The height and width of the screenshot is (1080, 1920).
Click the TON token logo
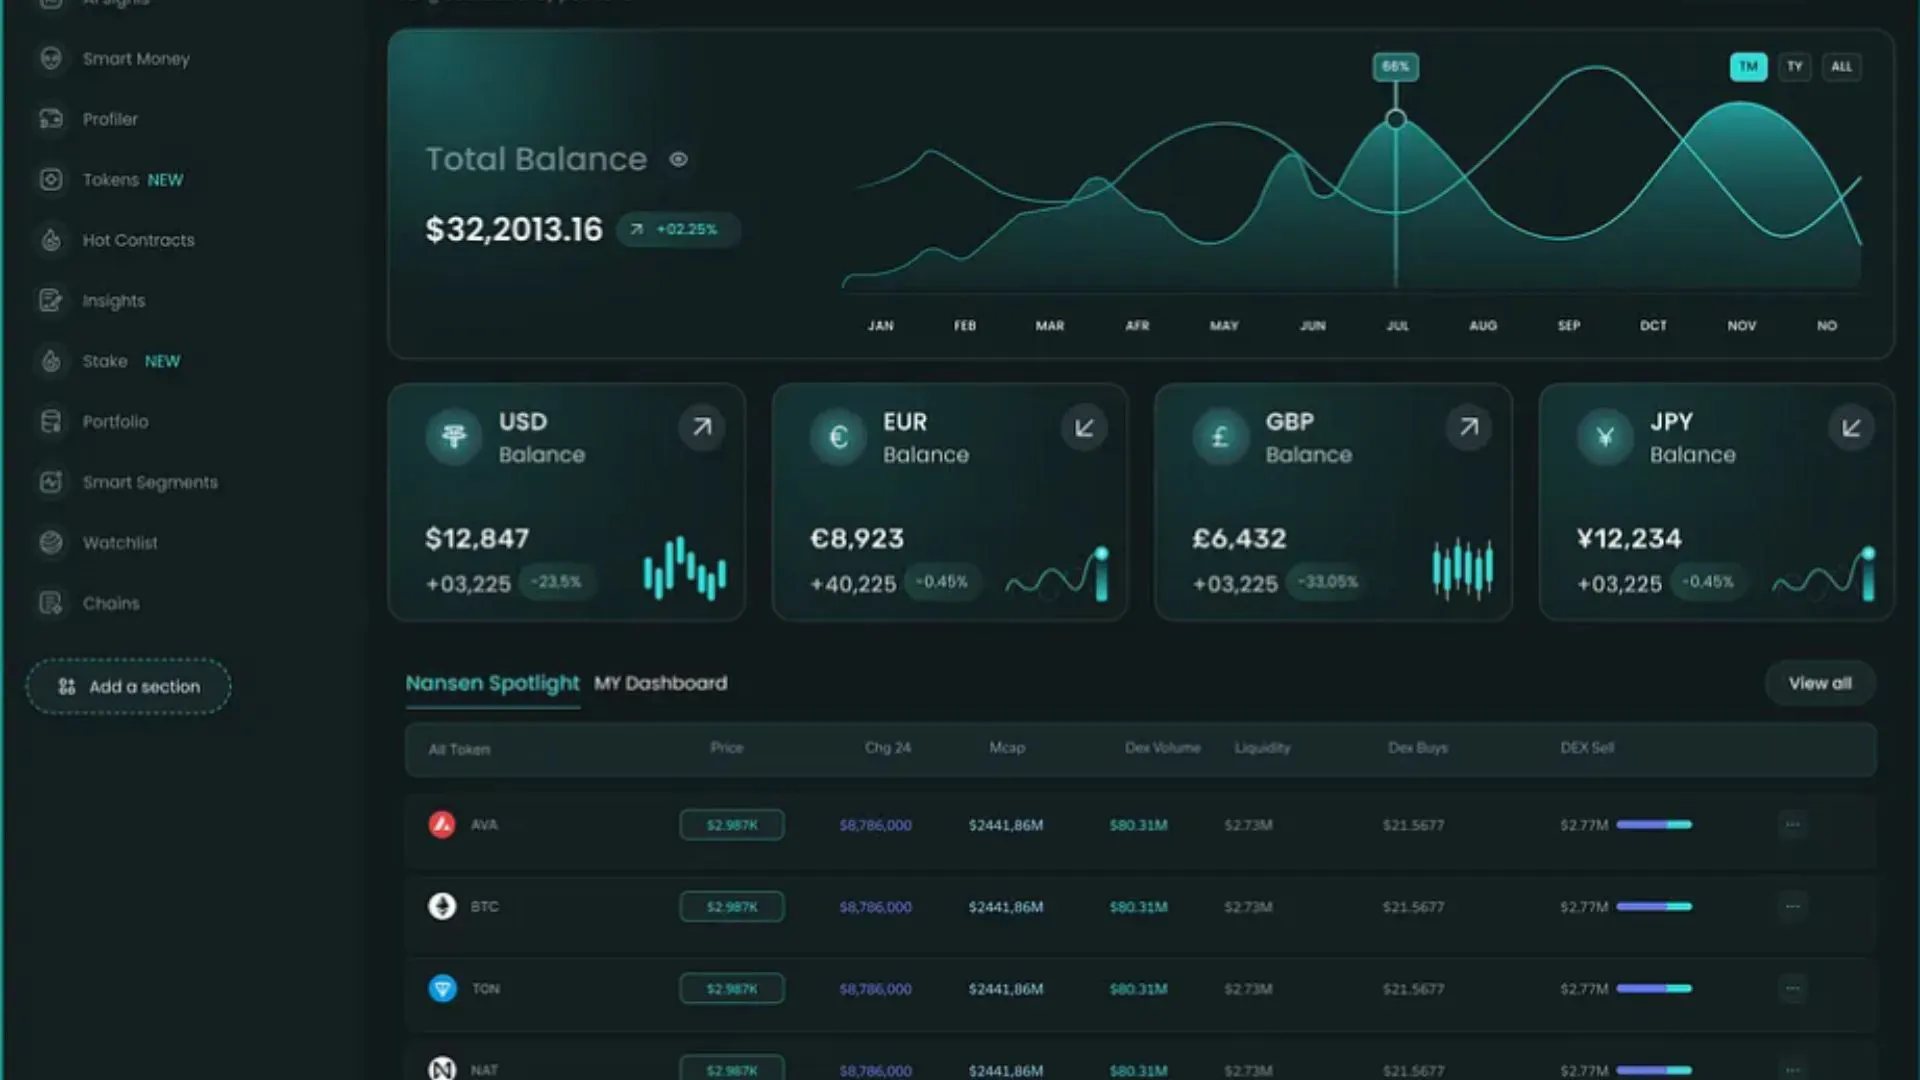442,988
